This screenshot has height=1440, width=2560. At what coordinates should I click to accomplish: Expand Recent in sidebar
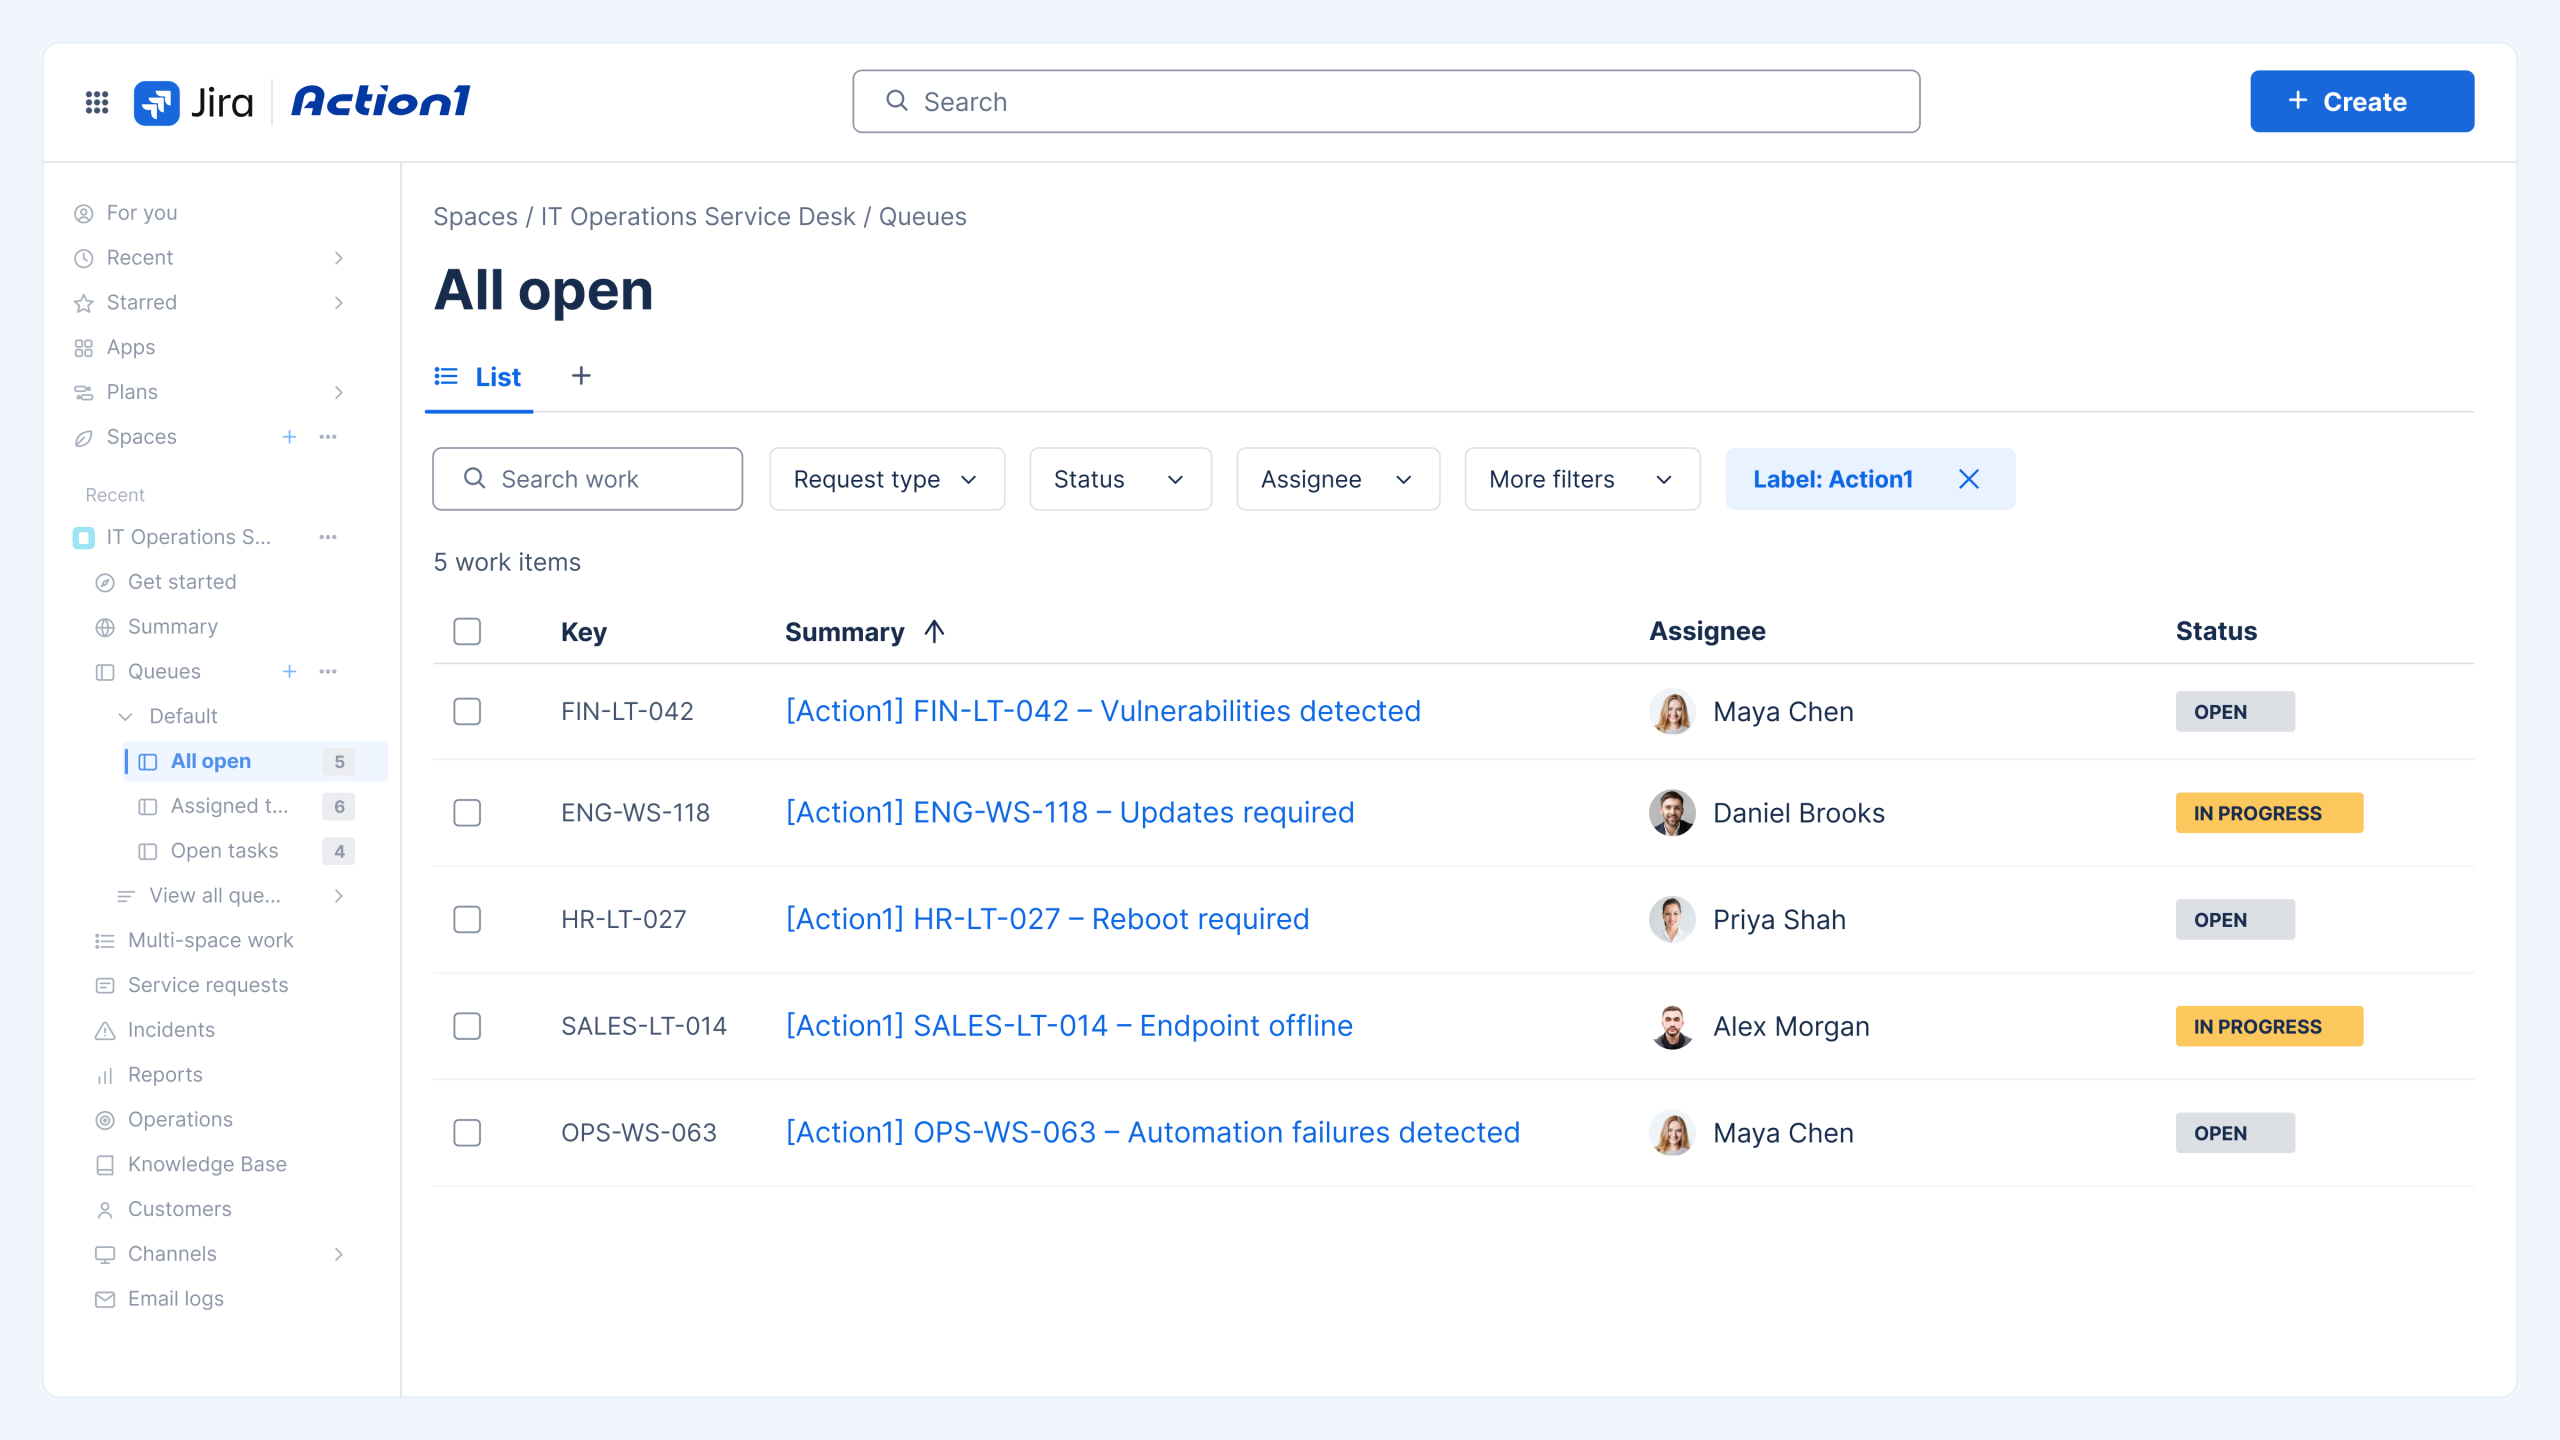point(339,258)
